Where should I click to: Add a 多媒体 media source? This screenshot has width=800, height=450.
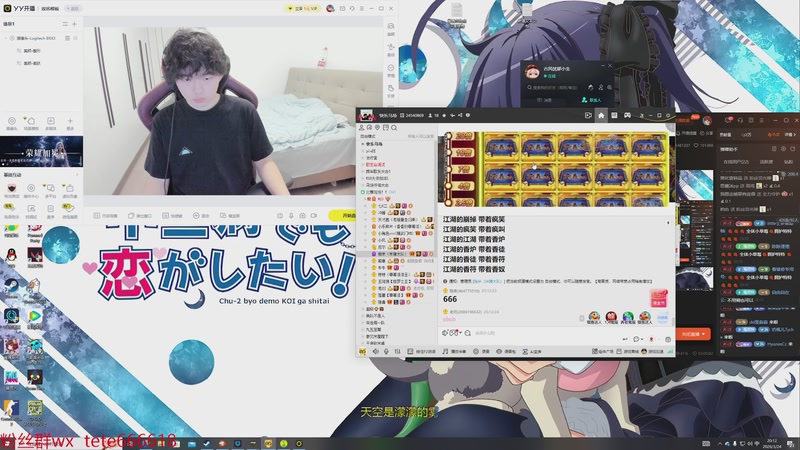pyautogui.click(x=51, y=123)
